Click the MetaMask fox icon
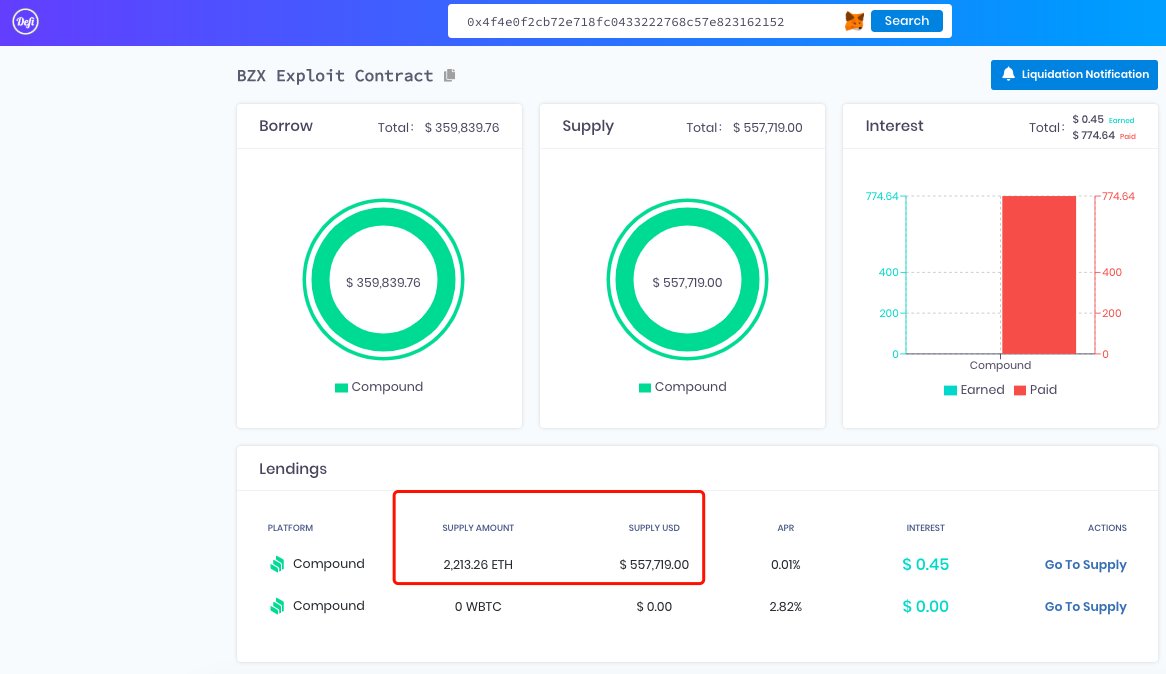 tap(854, 21)
